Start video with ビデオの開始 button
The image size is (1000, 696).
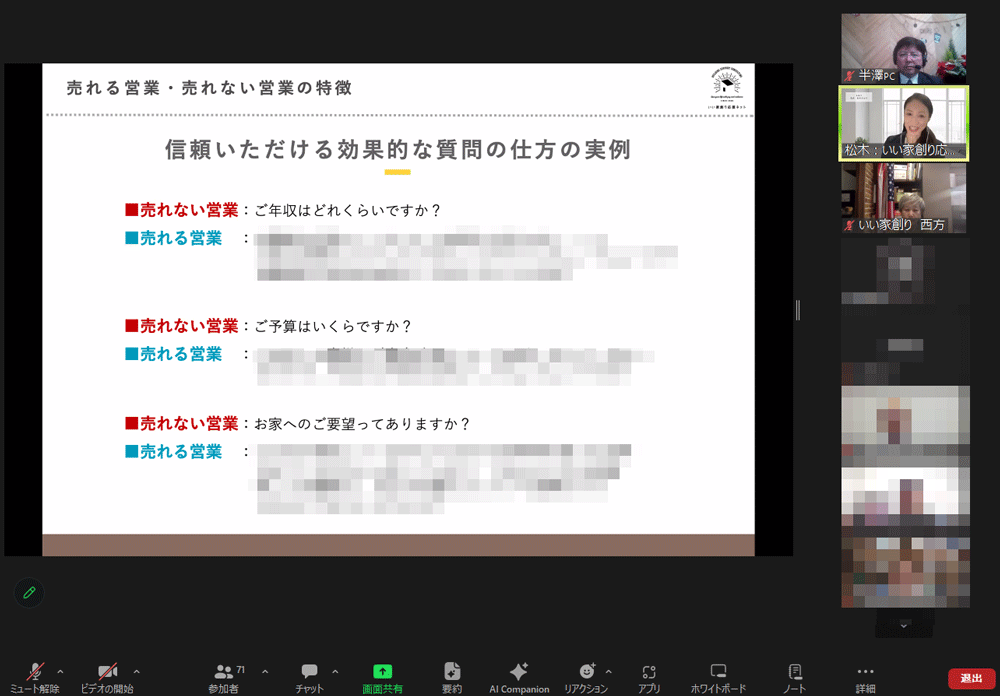coord(107,675)
